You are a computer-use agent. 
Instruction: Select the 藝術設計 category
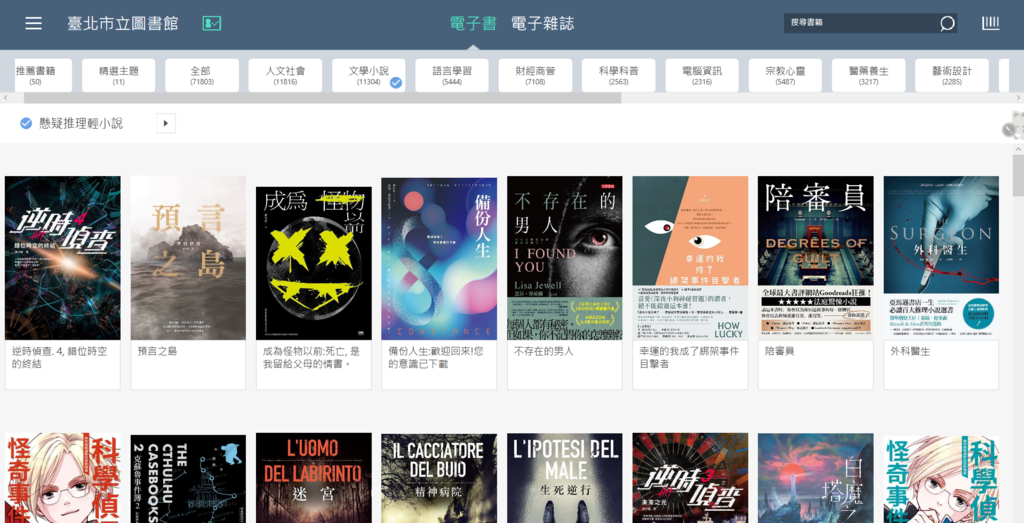(x=952, y=75)
